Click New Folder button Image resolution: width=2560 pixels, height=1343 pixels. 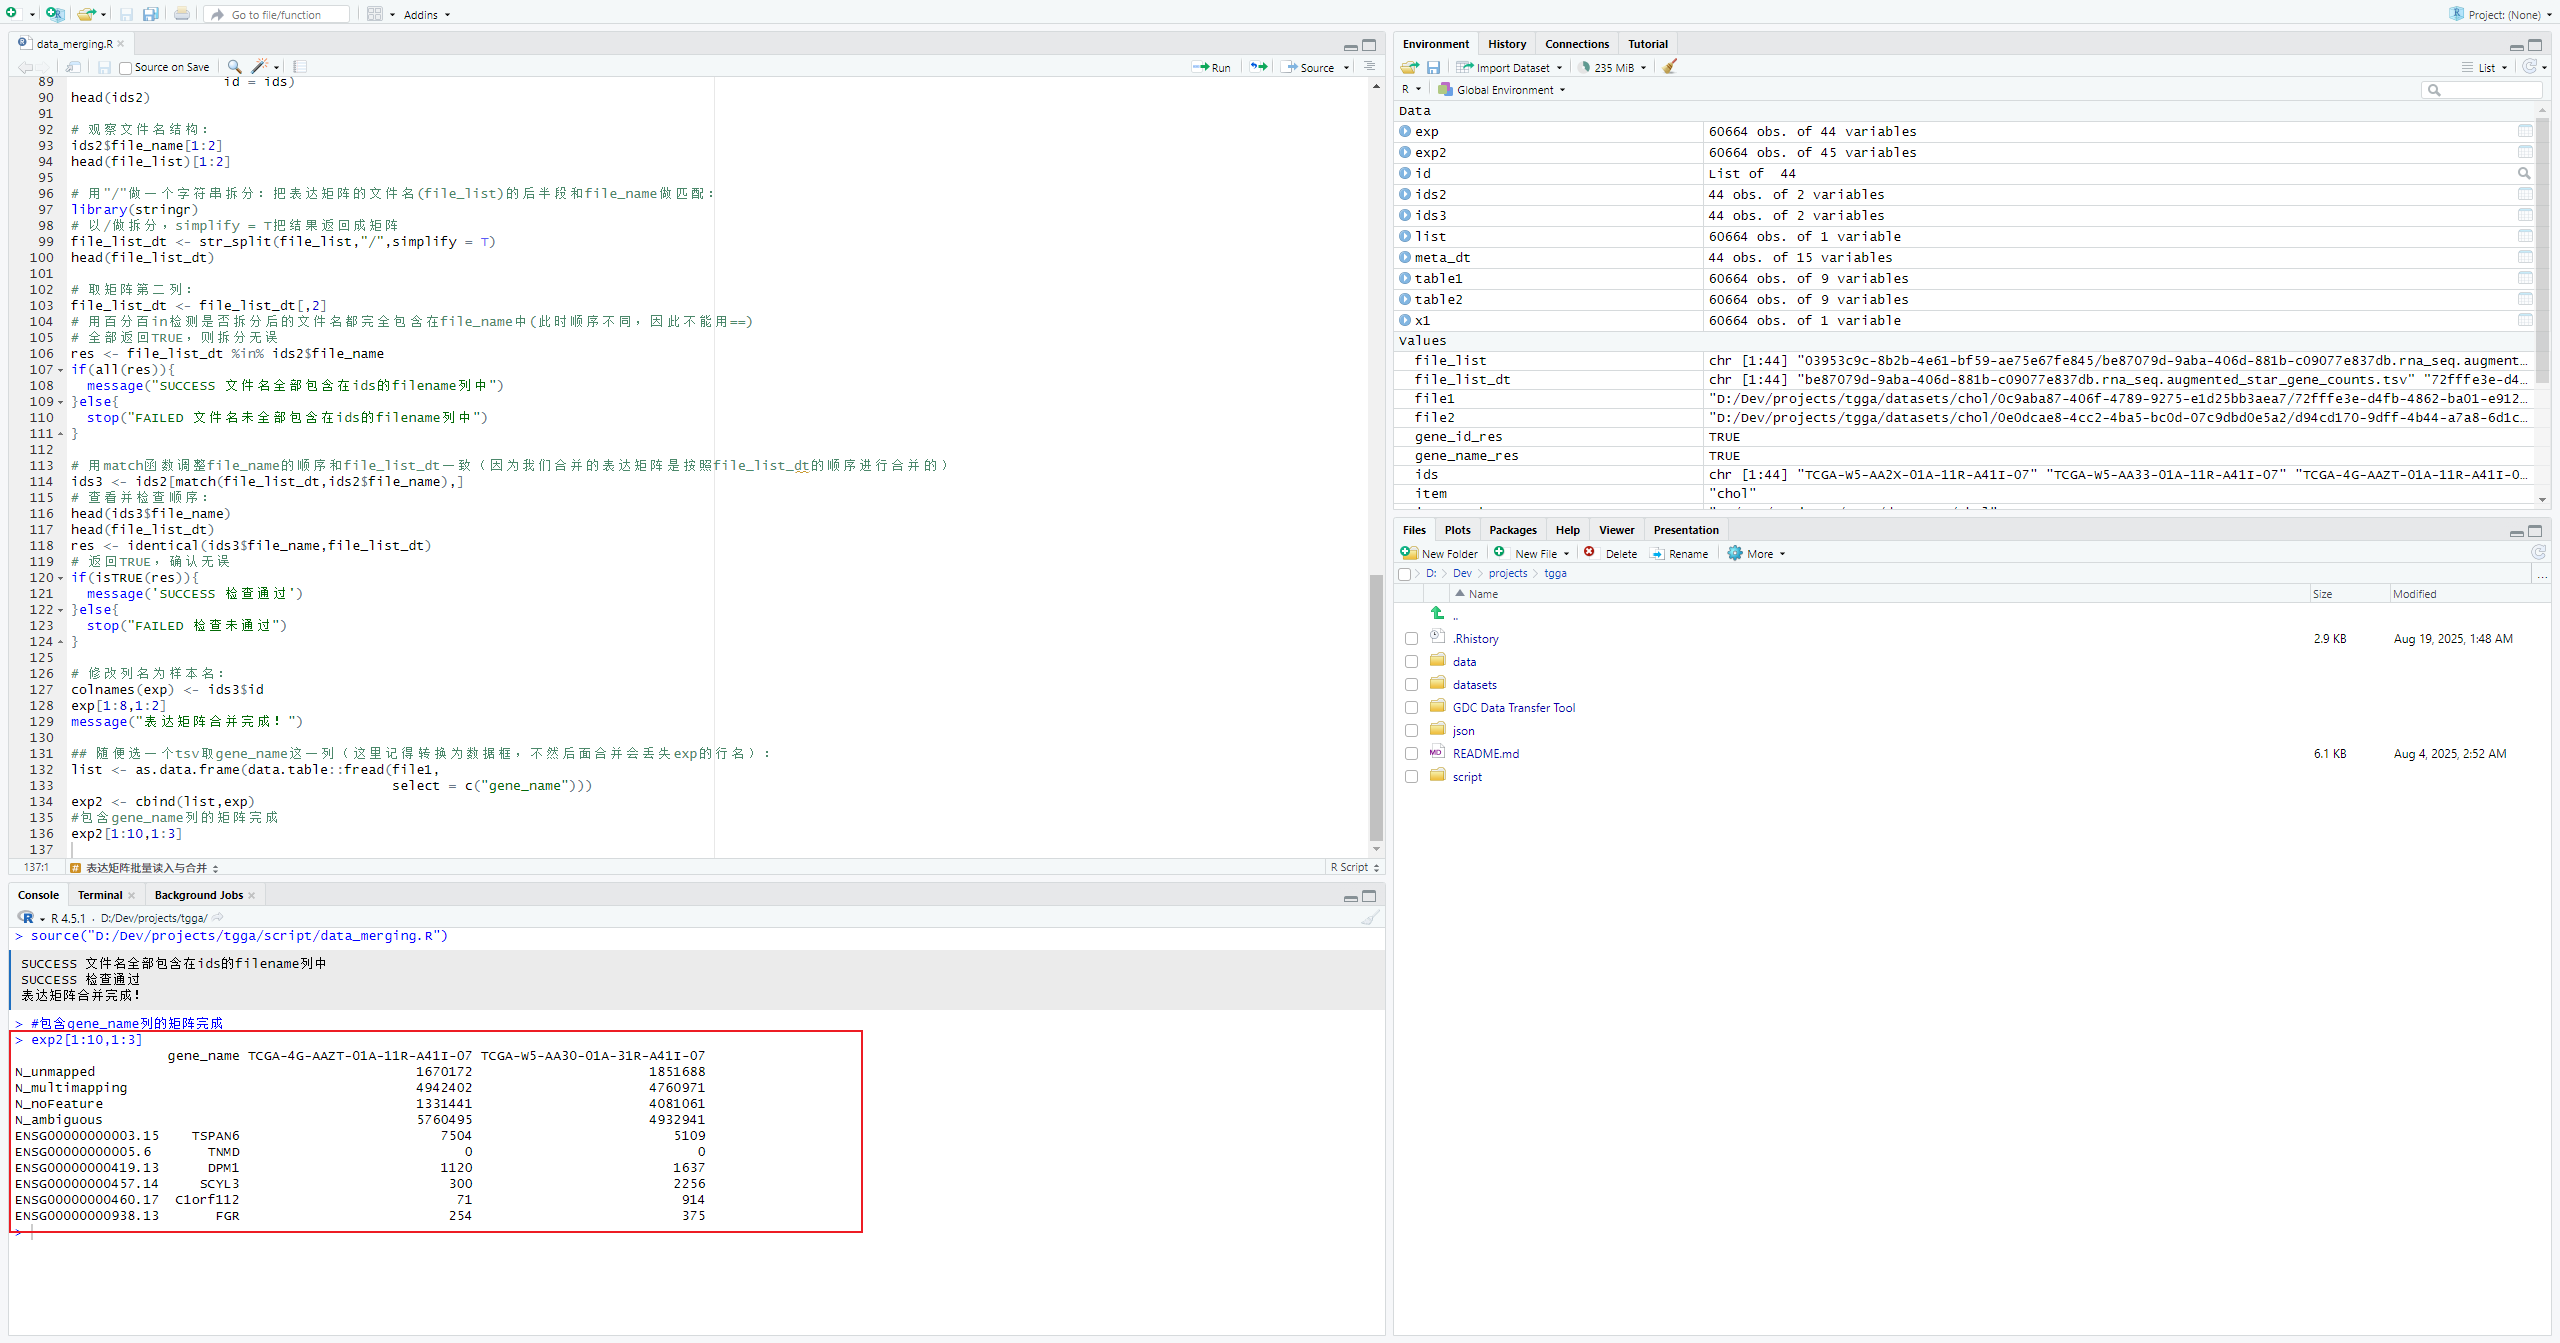1439,554
